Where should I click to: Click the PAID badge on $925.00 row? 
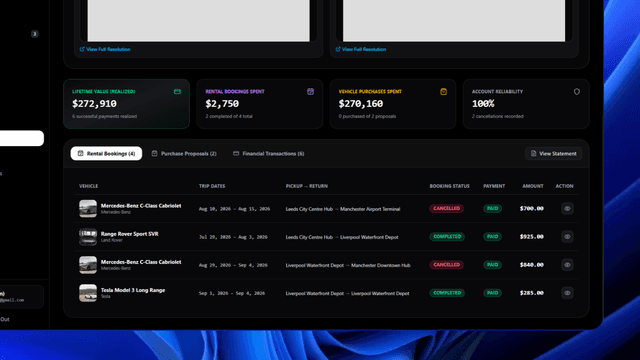pyautogui.click(x=493, y=237)
